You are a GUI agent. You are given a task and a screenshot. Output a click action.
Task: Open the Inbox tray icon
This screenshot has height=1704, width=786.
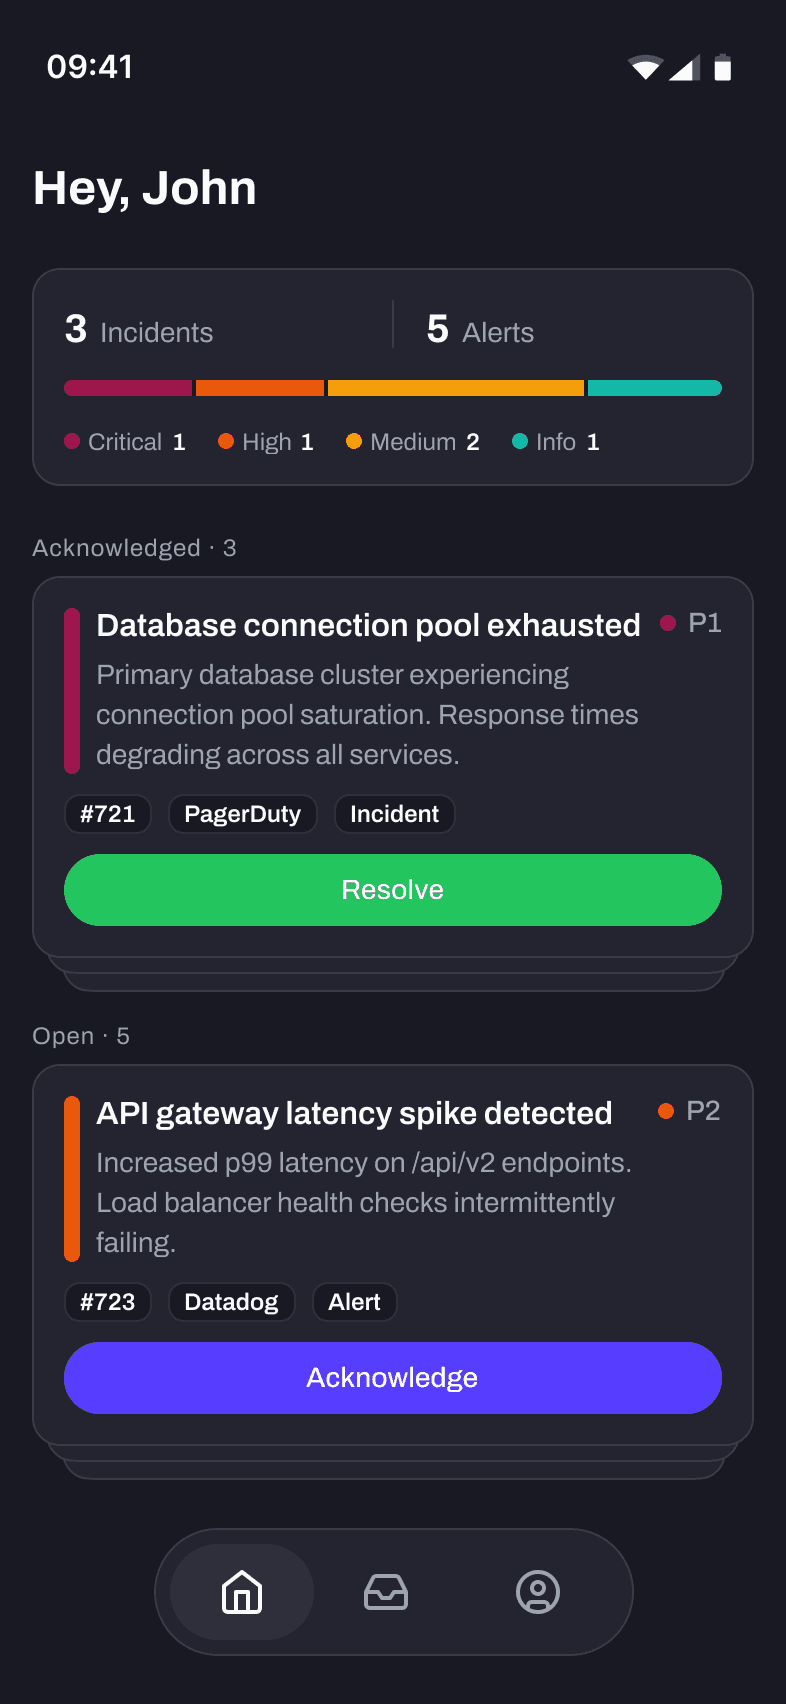point(386,1592)
